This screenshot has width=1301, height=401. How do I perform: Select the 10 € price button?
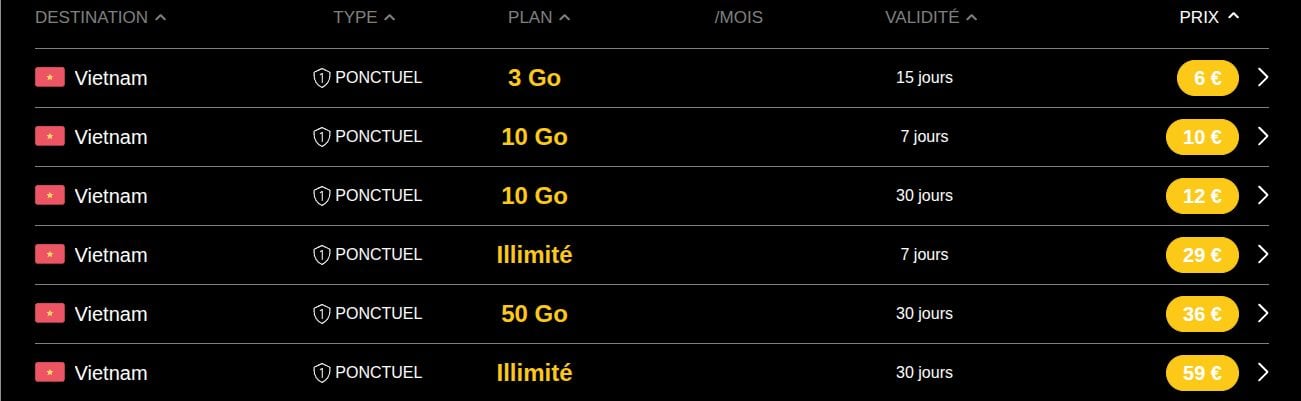tap(1202, 137)
